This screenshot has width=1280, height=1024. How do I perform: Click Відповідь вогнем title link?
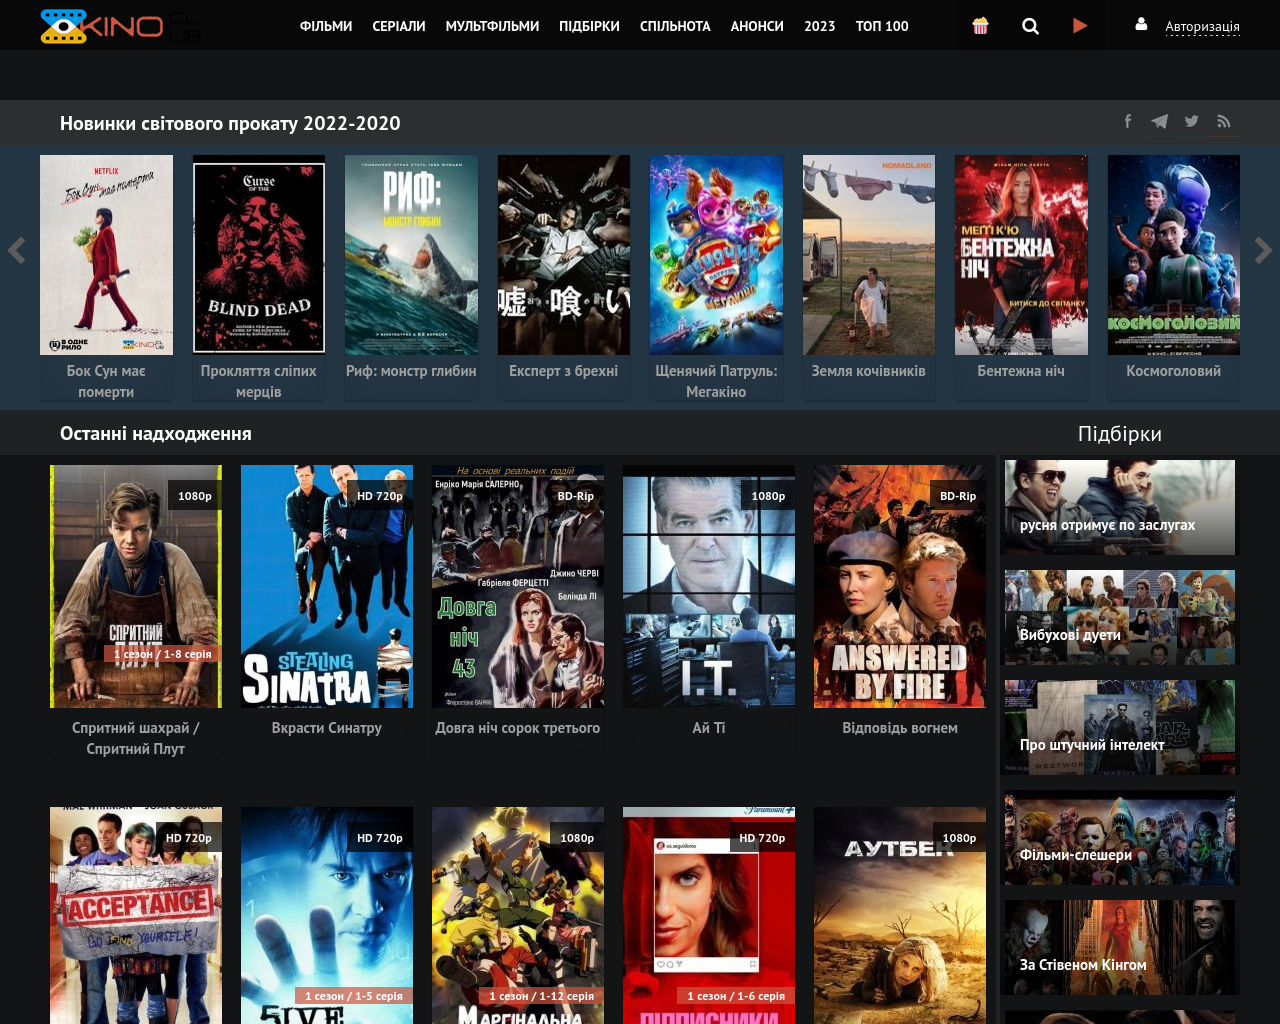900,728
